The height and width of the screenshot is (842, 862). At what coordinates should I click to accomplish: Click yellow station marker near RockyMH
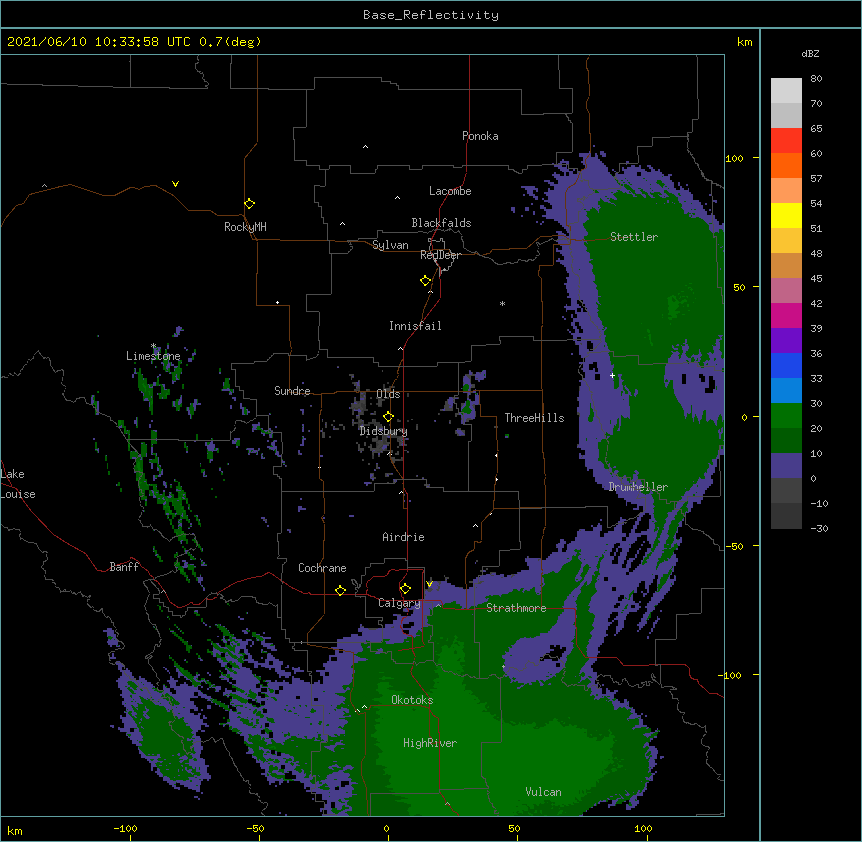[250, 204]
